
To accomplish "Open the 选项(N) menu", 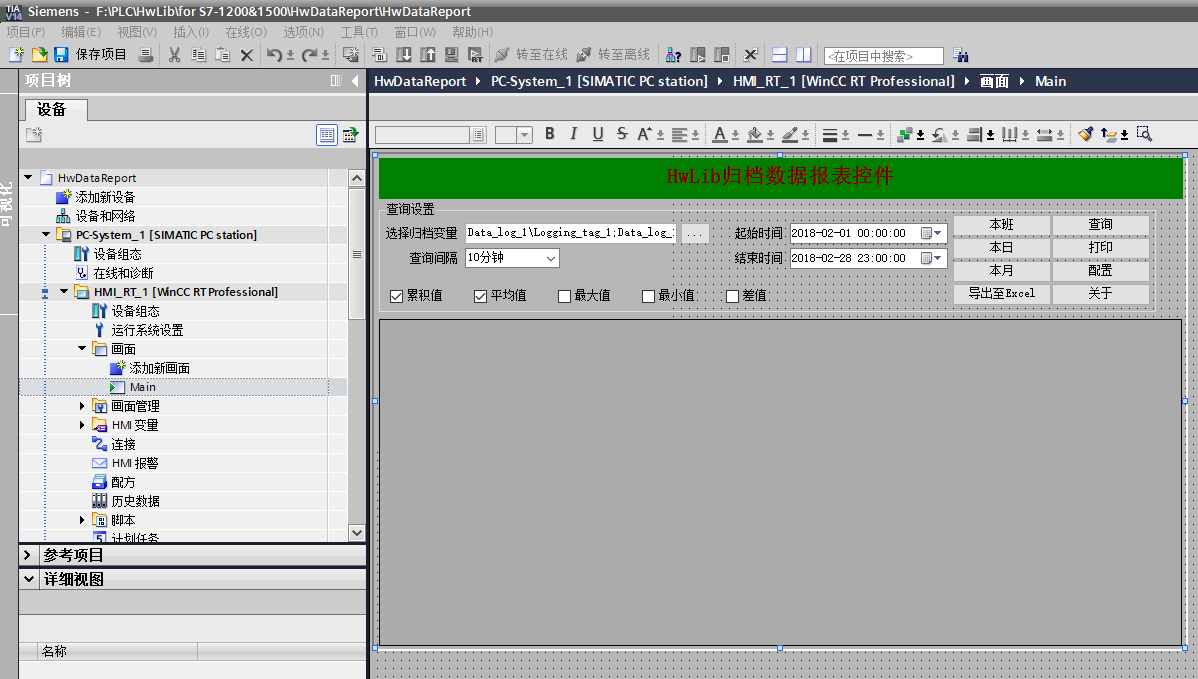I will 303,32.
